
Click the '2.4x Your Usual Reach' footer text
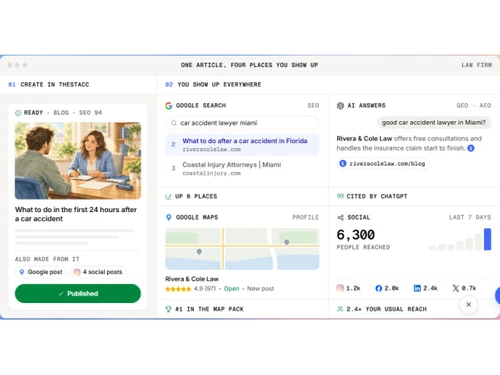[x=387, y=309]
